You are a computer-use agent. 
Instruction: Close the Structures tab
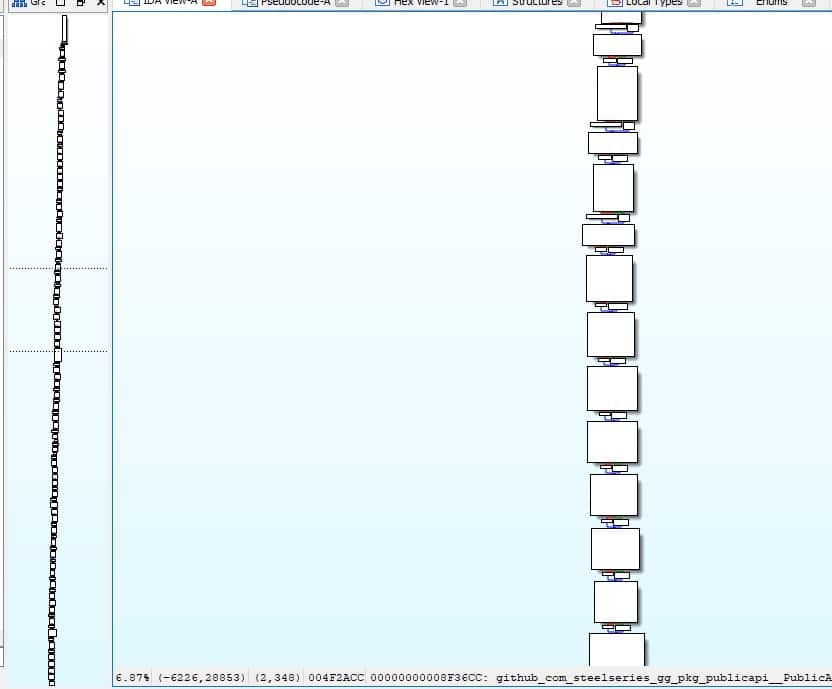(x=574, y=3)
